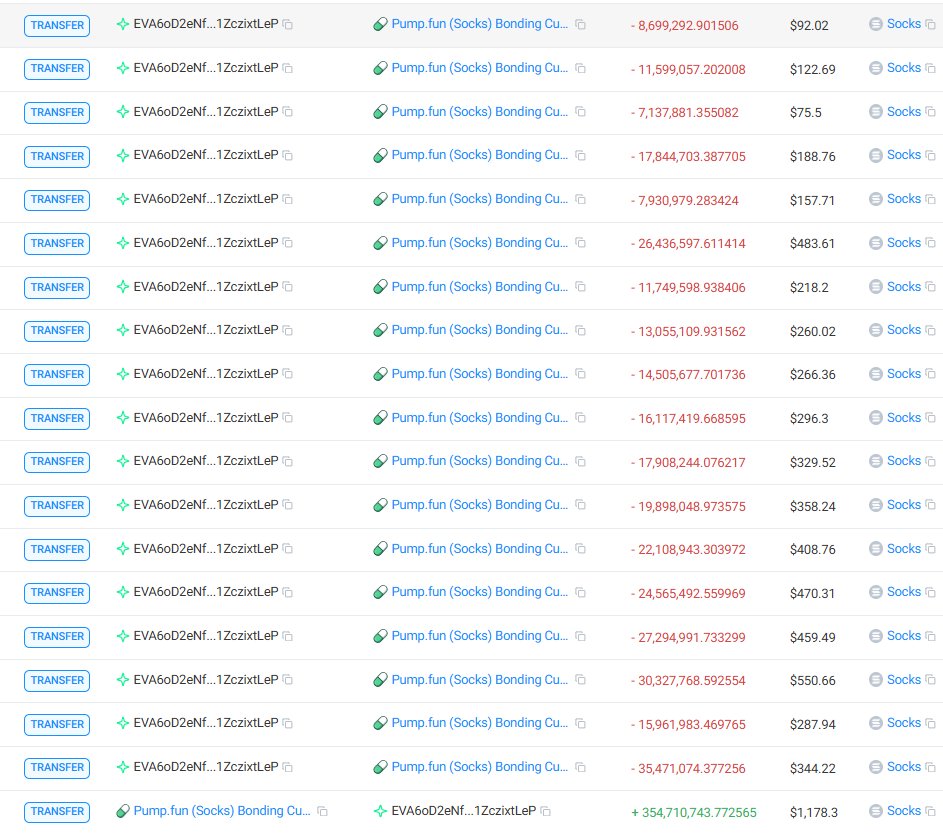The height and width of the screenshot is (833, 943).
Task: Open Pump.fun Bonding Curve link in $188.76 row
Action: point(479,155)
